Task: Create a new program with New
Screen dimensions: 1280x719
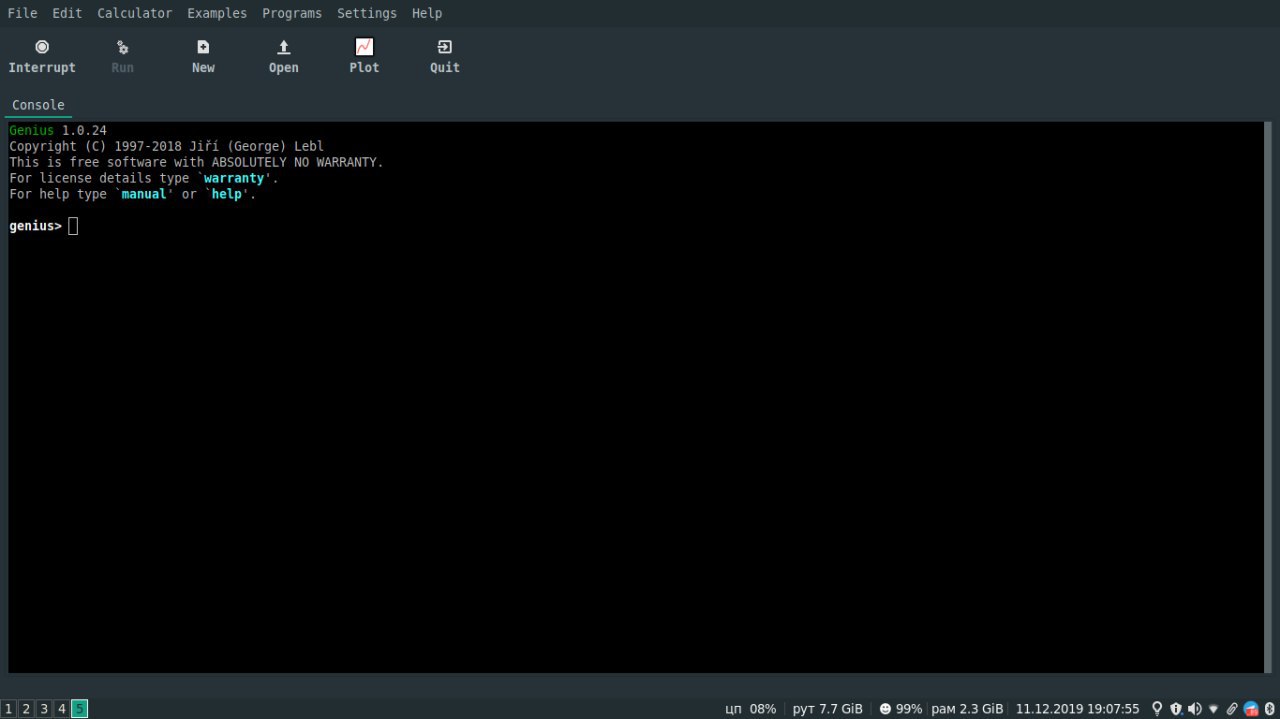Action: coord(203,57)
